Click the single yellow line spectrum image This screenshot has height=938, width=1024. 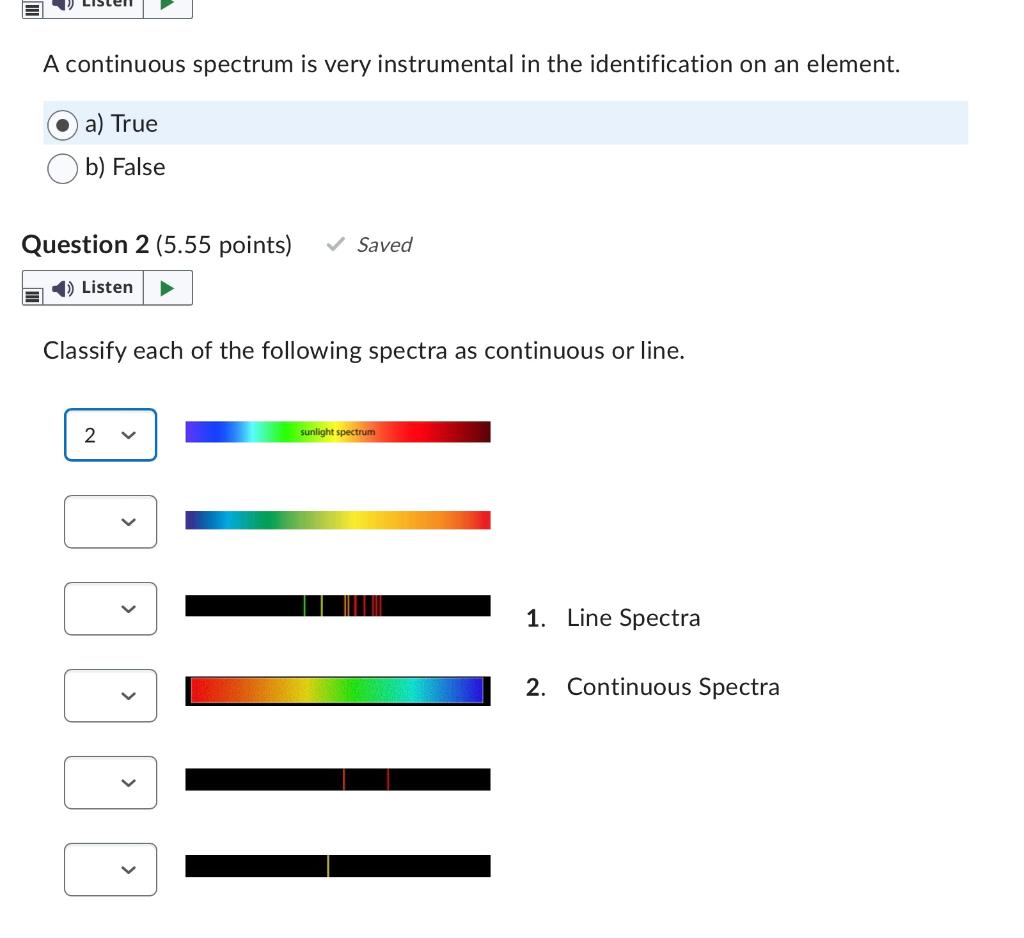point(338,866)
